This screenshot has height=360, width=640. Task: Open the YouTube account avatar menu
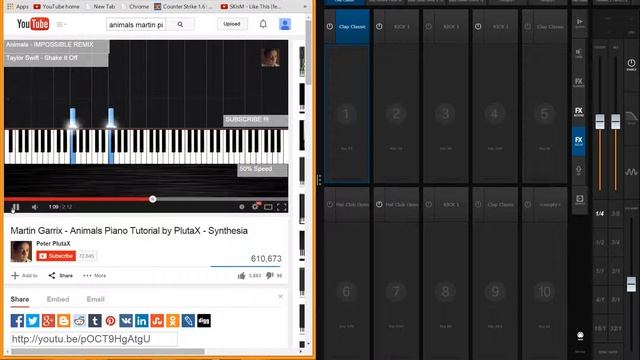tap(285, 24)
